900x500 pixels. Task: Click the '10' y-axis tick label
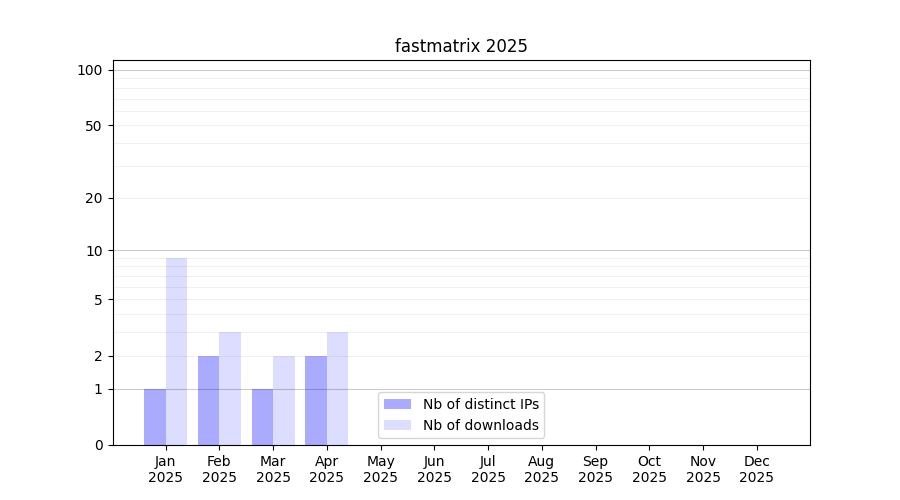94,251
